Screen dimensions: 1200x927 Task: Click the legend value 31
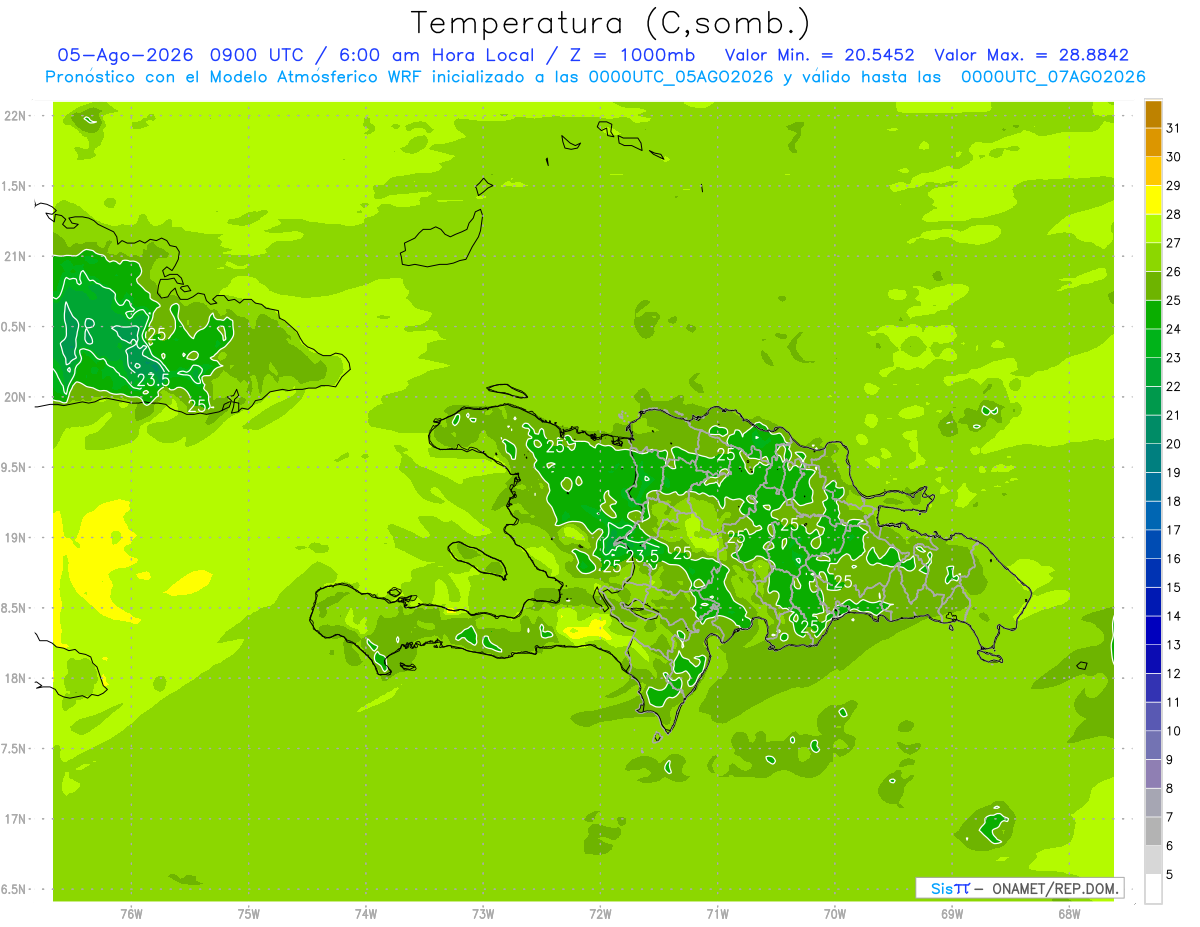click(1173, 128)
